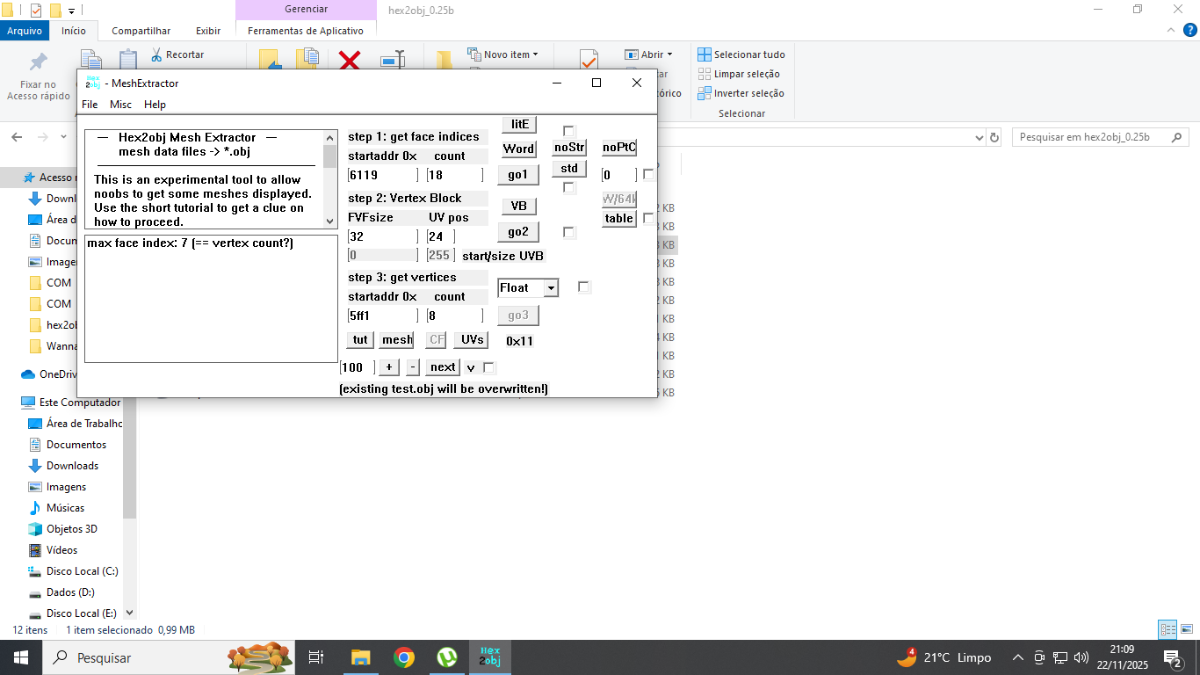Screen dimensions: 1200x675
Task: Click the refresh icon beside address bar
Action: click(x=994, y=137)
